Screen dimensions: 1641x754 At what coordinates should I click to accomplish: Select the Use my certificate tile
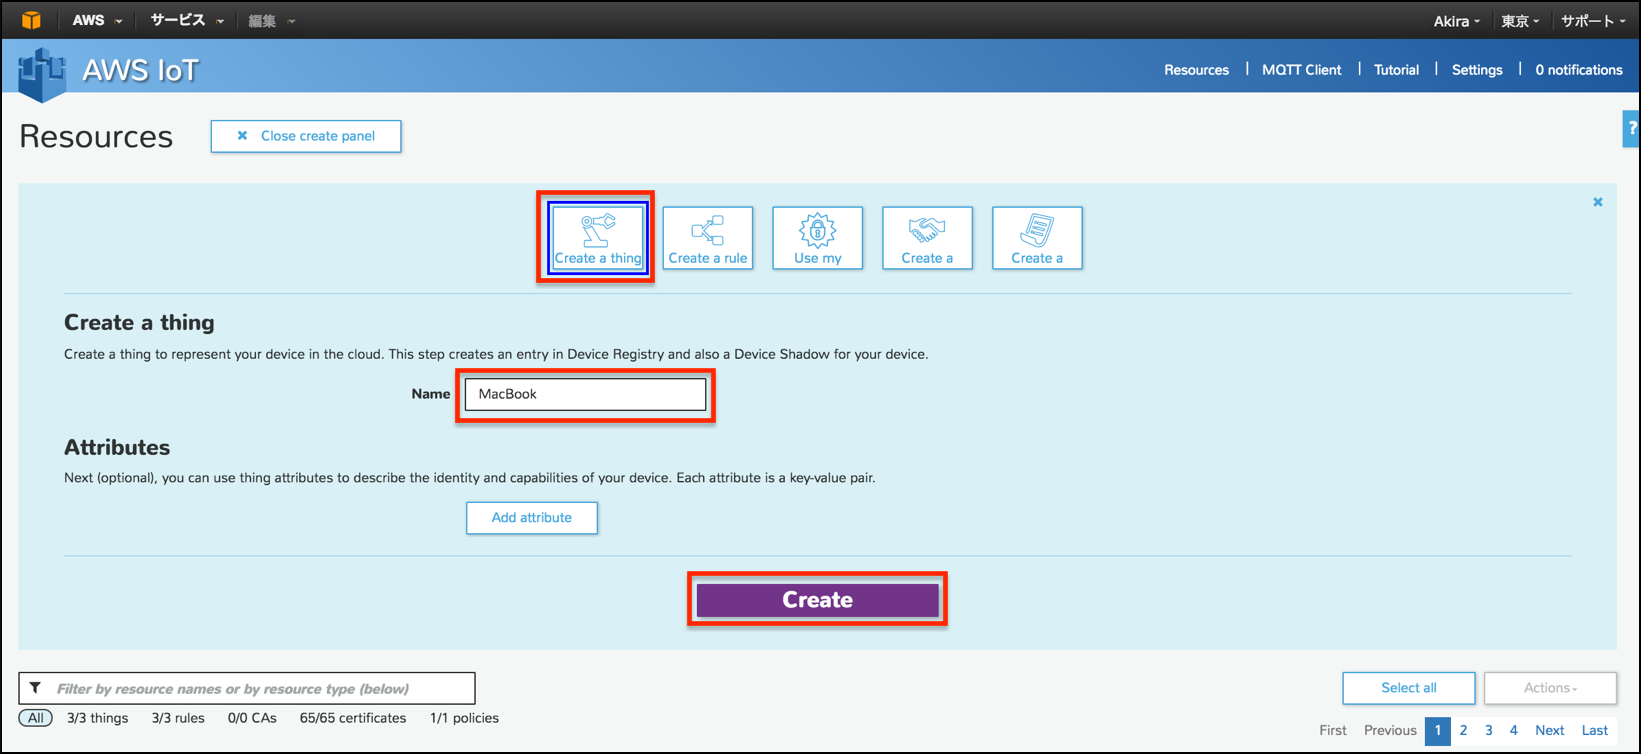click(x=818, y=238)
